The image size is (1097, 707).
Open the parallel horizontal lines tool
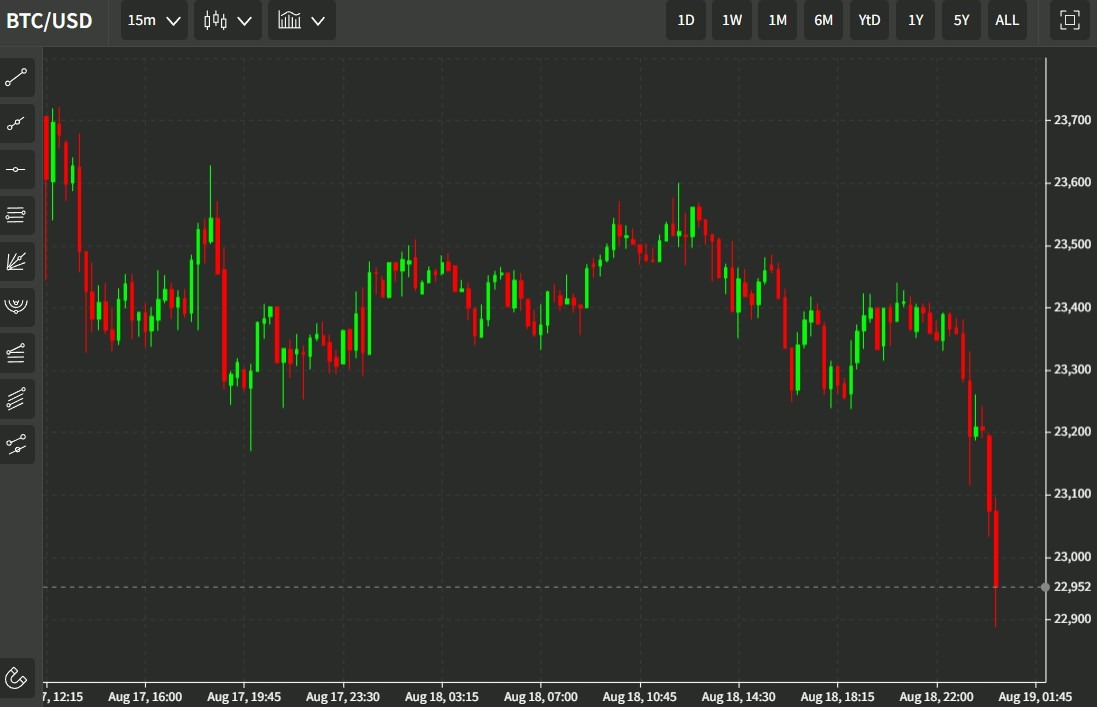pos(17,214)
